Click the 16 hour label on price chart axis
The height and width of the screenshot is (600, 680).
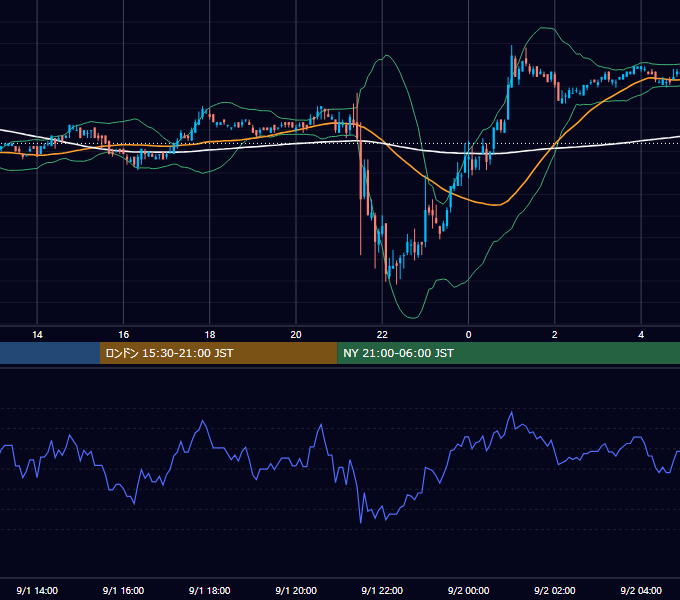(x=124, y=335)
